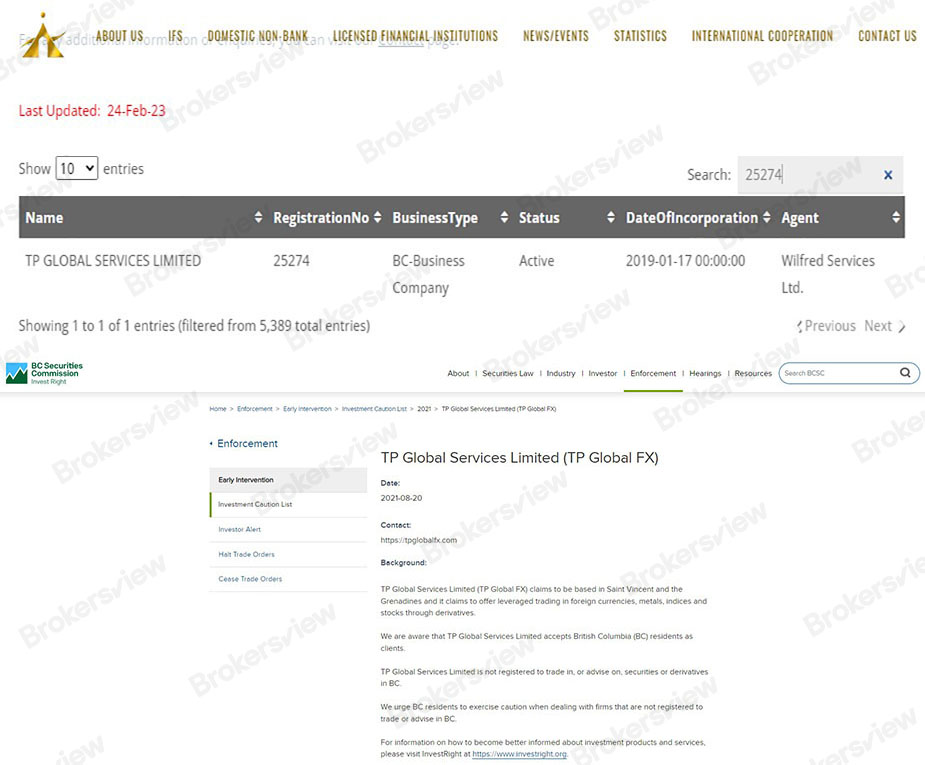Open the Hearings tab
The image size is (925, 765).
(705, 373)
